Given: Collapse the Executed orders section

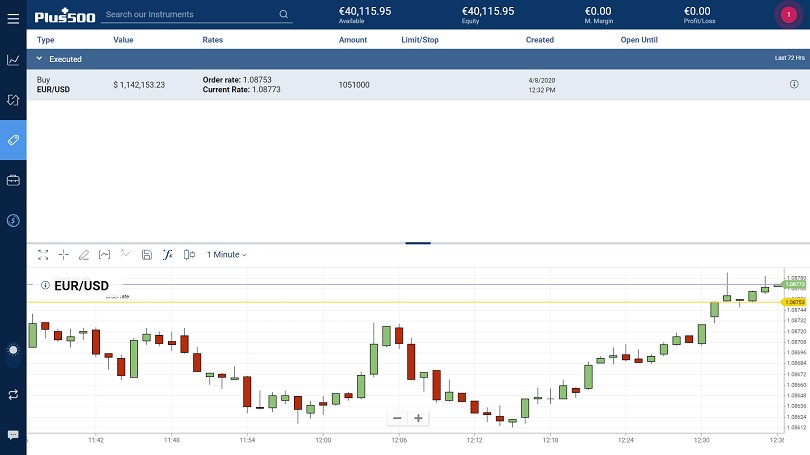Looking at the screenshot, I should (40, 59).
